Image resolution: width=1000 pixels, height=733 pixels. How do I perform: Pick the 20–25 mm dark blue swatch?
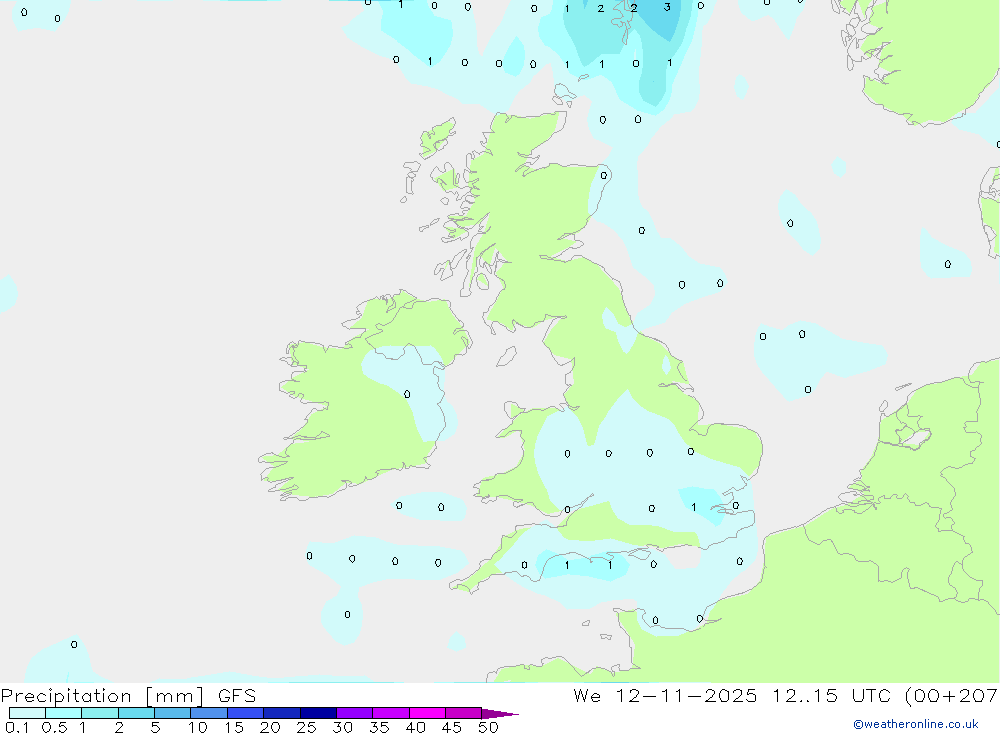coord(282,713)
